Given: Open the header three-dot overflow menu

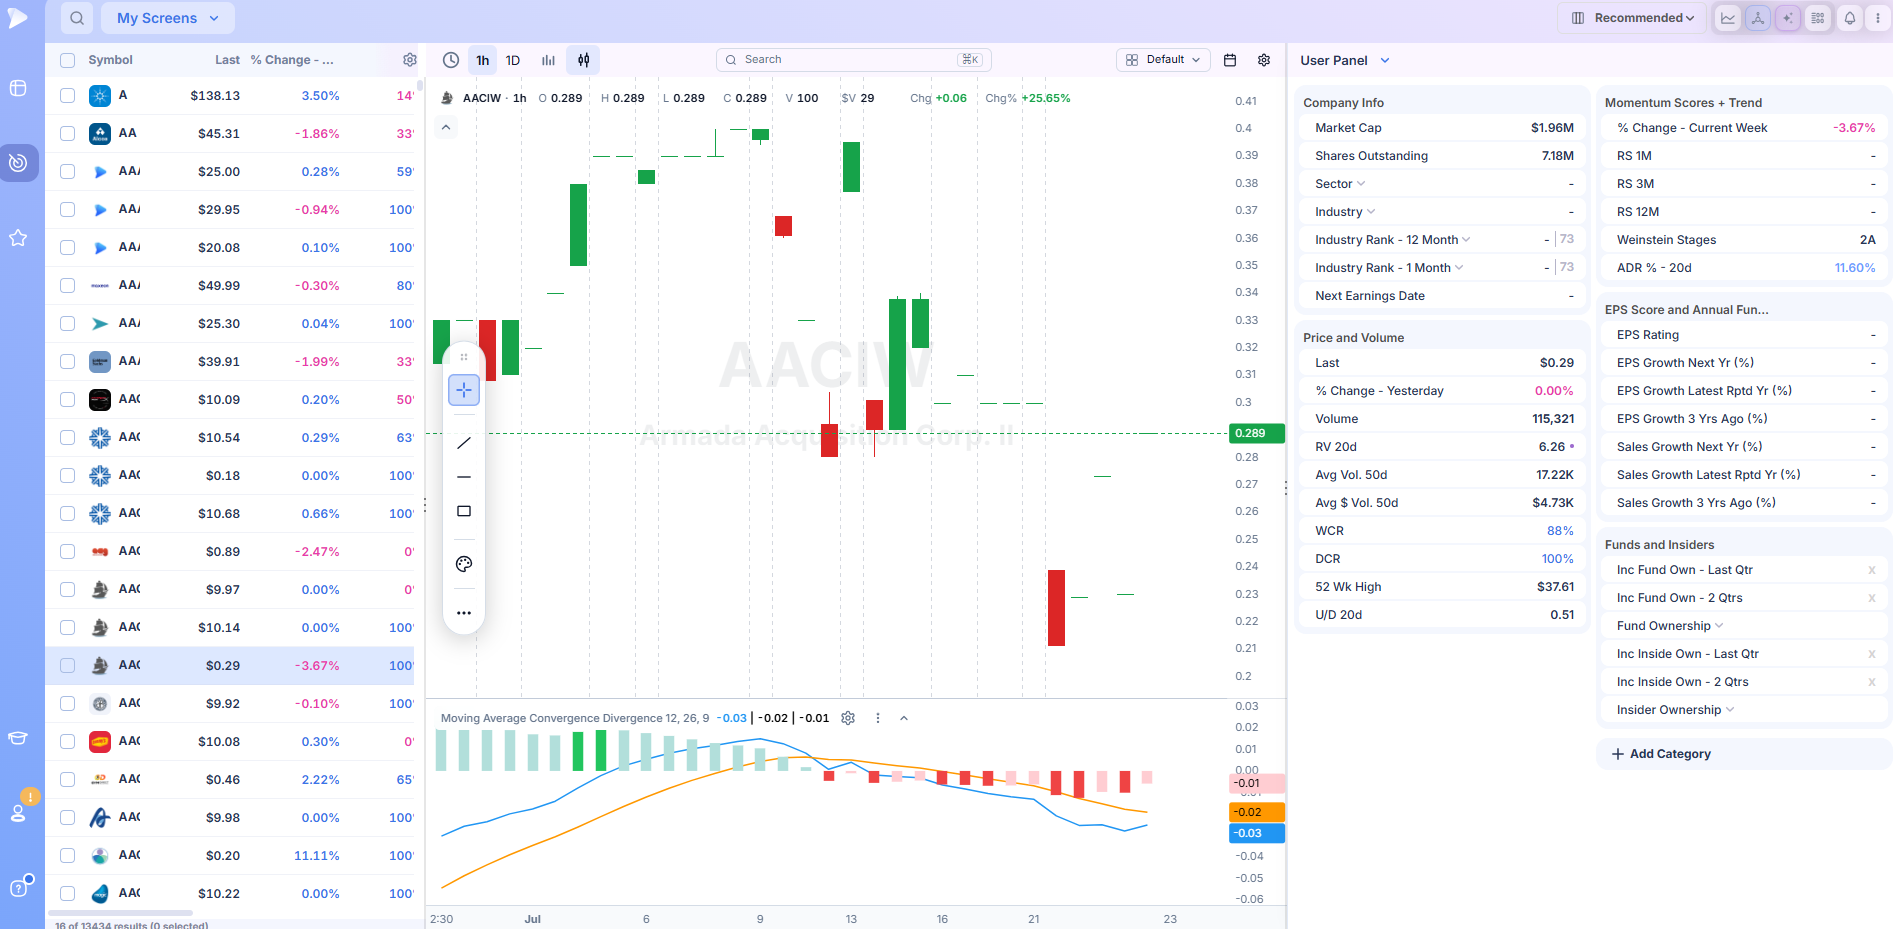Looking at the screenshot, I should click(1877, 18).
